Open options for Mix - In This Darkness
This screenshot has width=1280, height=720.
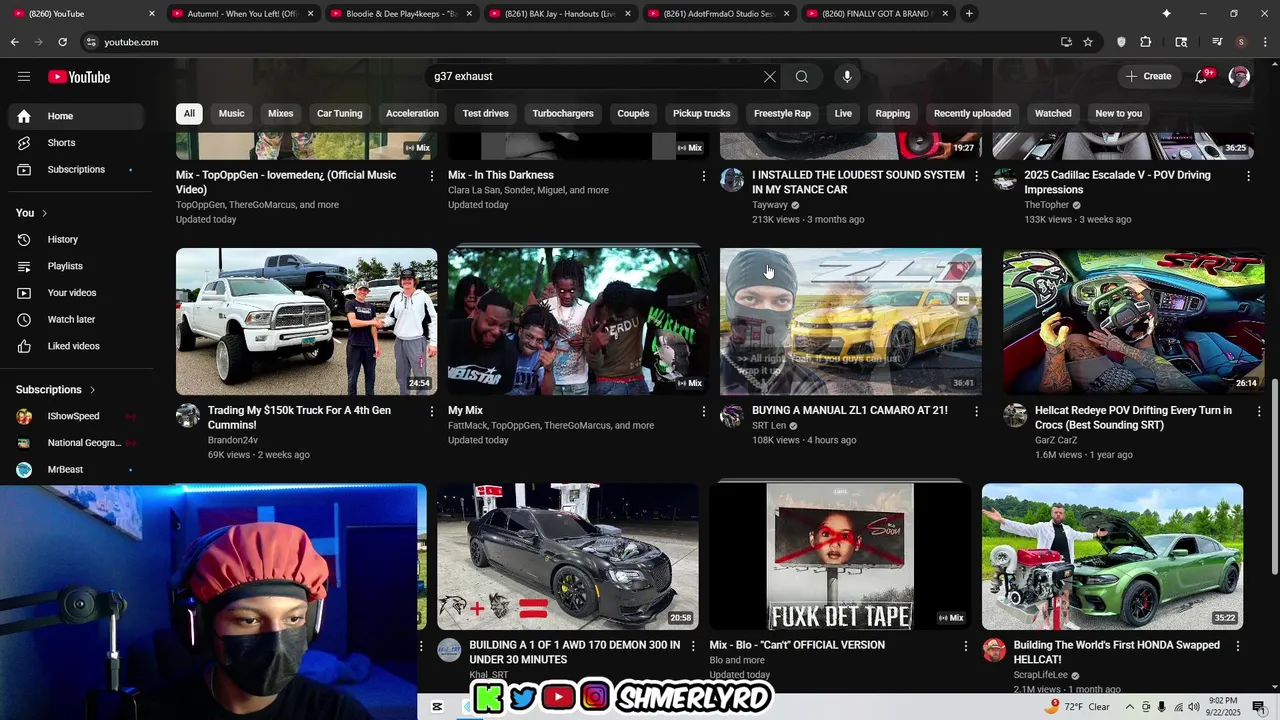pos(704,176)
